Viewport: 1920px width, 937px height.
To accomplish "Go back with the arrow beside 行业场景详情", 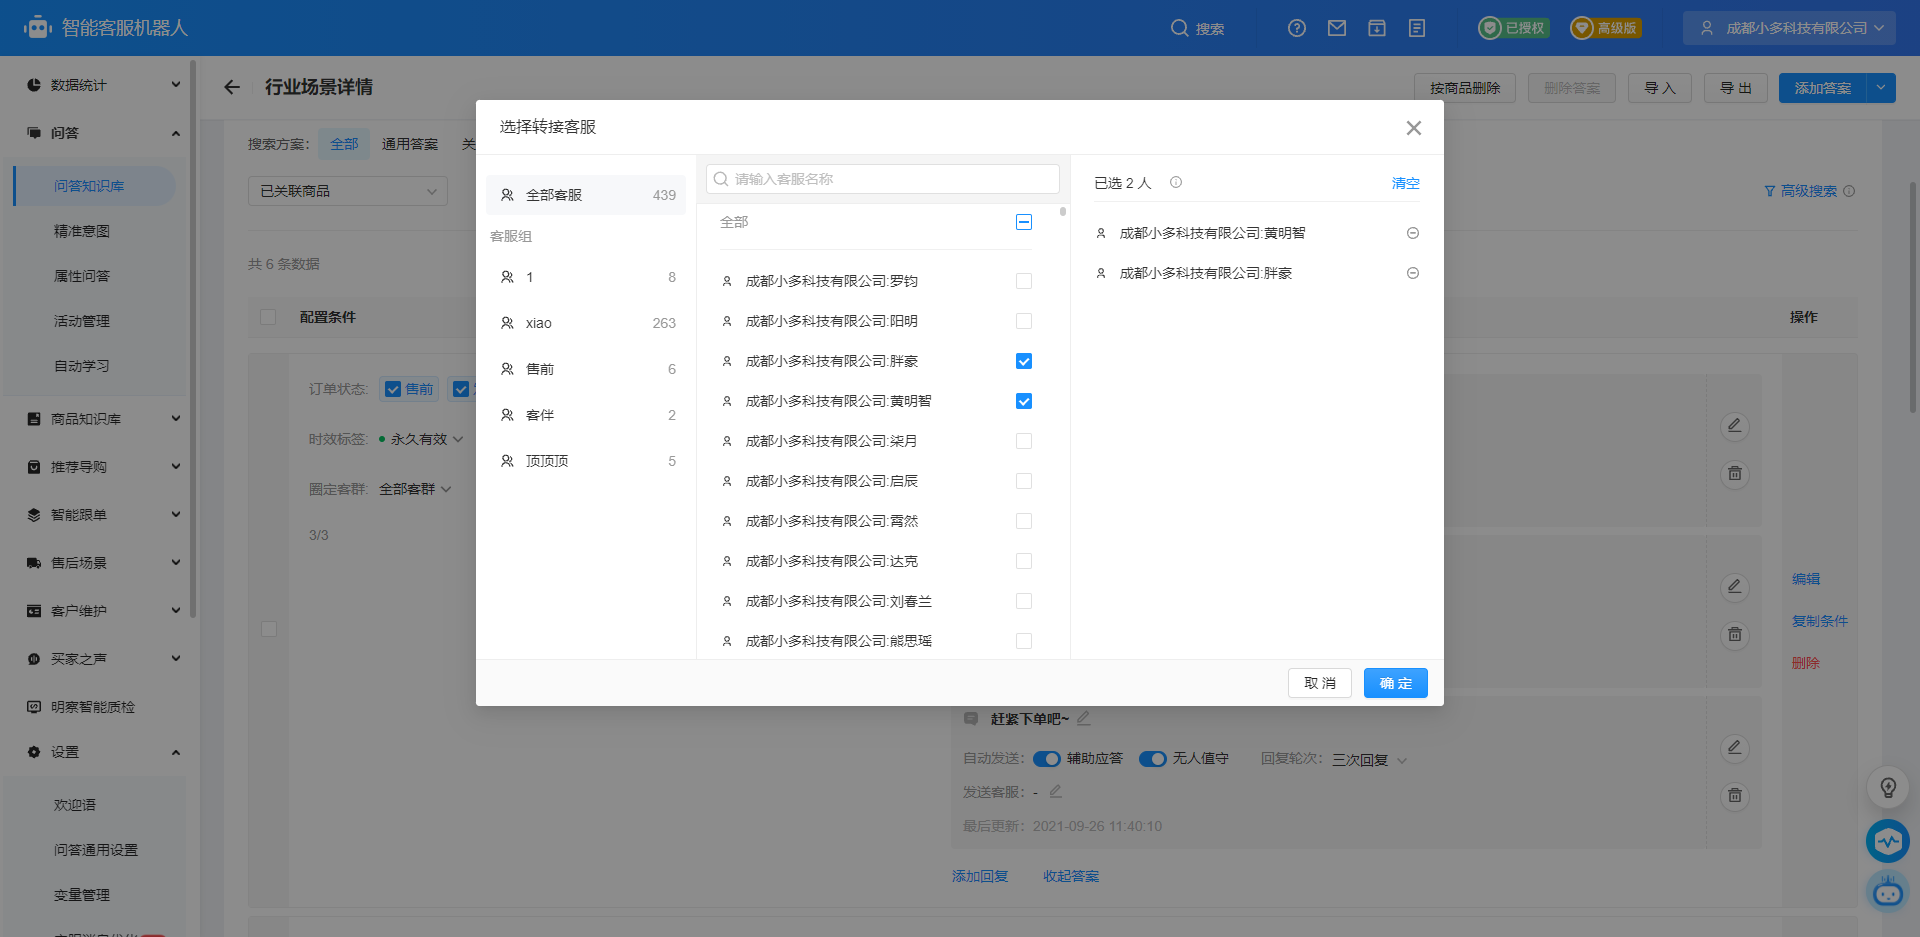I will click(232, 87).
